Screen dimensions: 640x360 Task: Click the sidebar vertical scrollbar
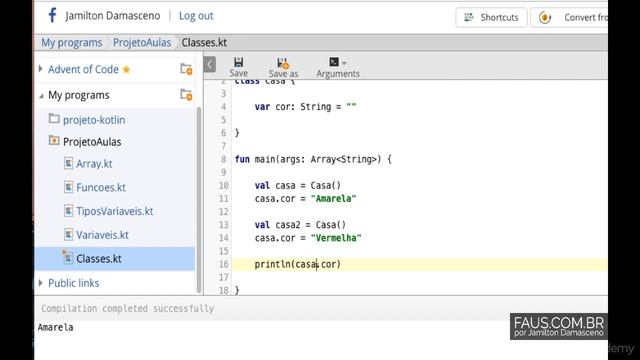click(x=199, y=200)
